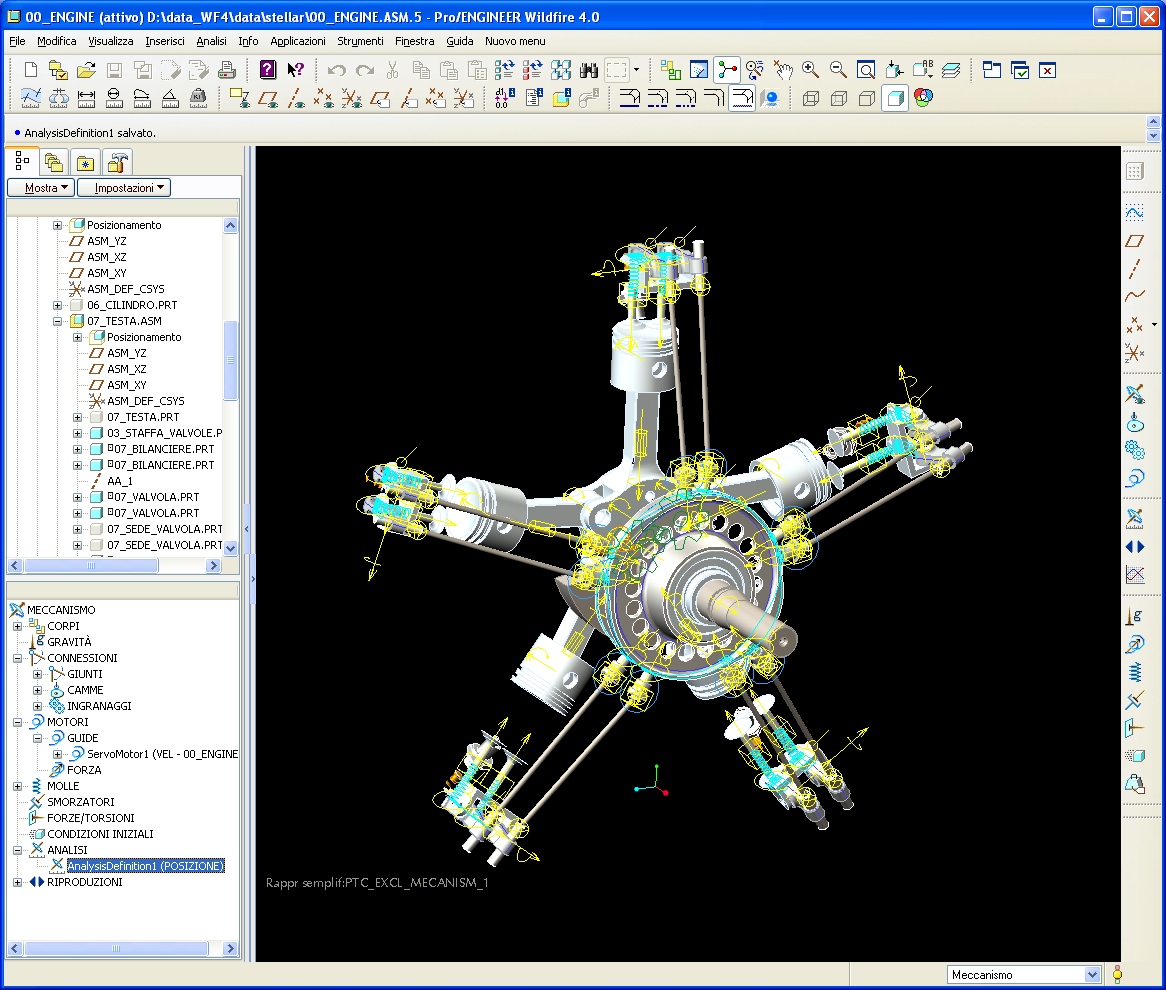Click the weight mass properties icon

coord(199,97)
